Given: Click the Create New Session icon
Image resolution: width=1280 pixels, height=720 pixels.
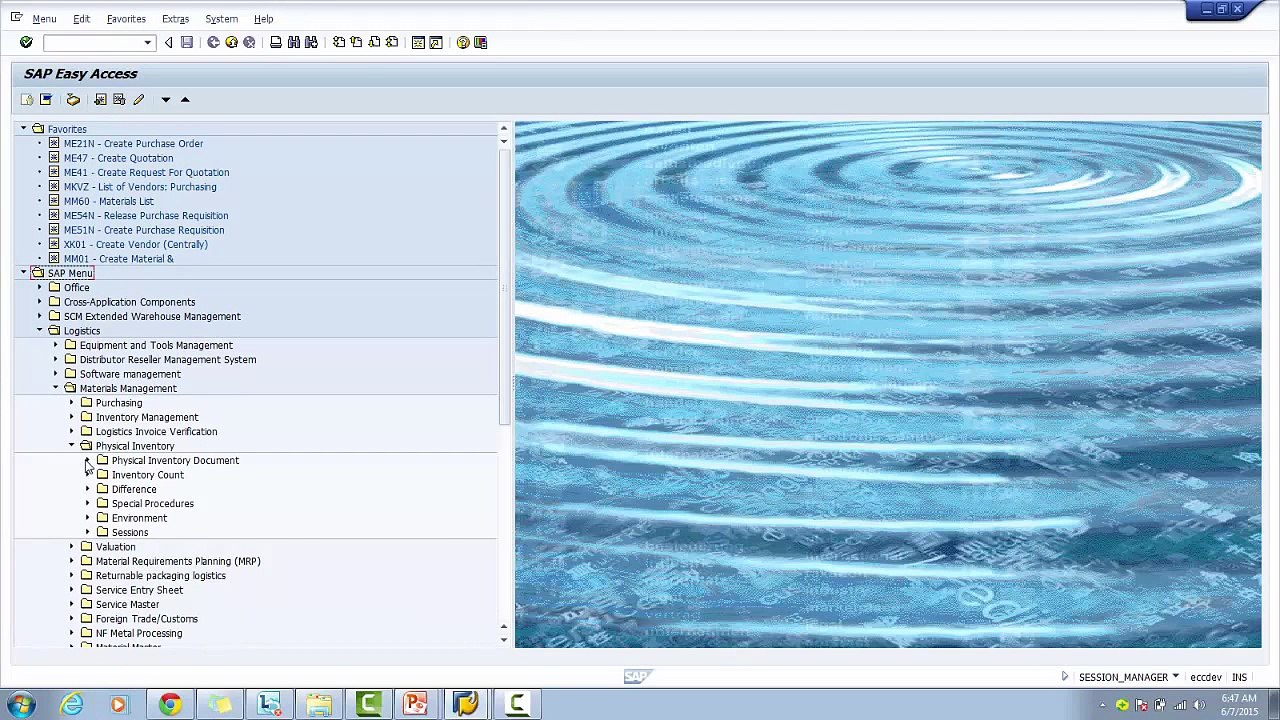Looking at the screenshot, I should (419, 42).
